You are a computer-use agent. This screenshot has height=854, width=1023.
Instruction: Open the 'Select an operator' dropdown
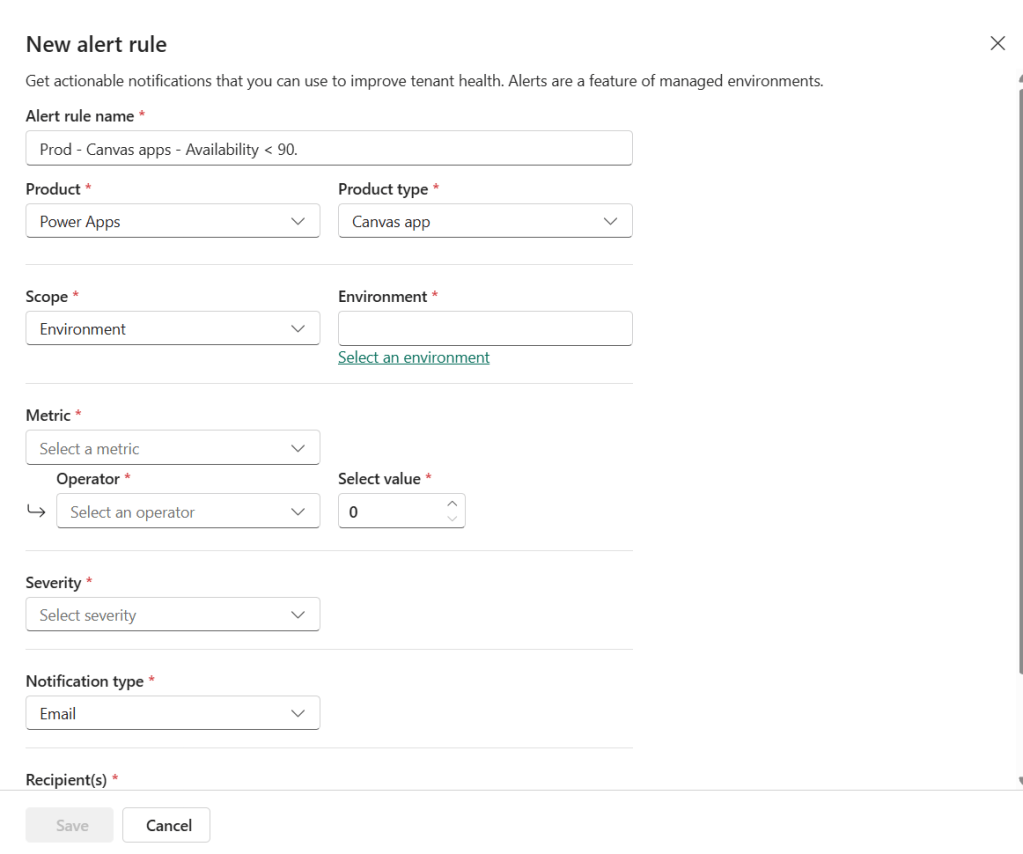click(188, 511)
